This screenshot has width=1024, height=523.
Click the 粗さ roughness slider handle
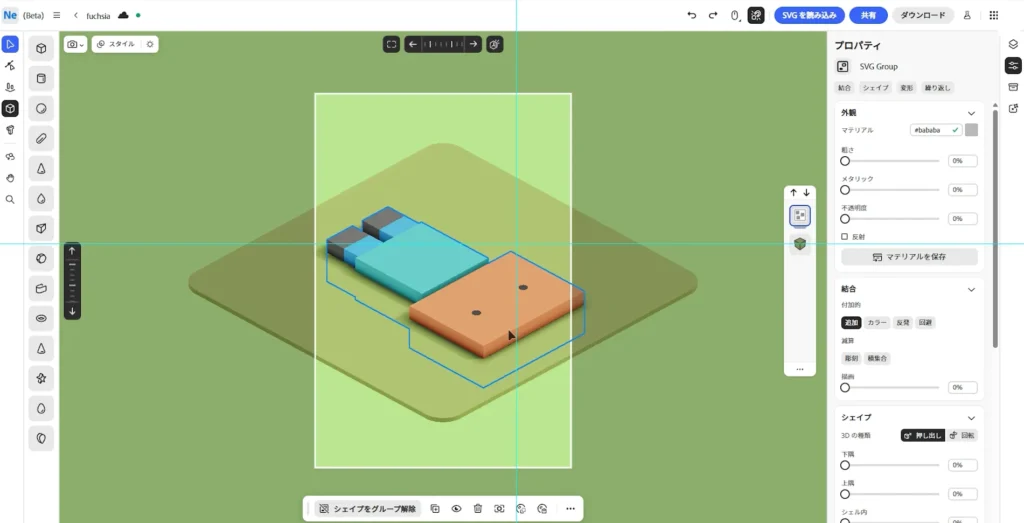coord(845,161)
